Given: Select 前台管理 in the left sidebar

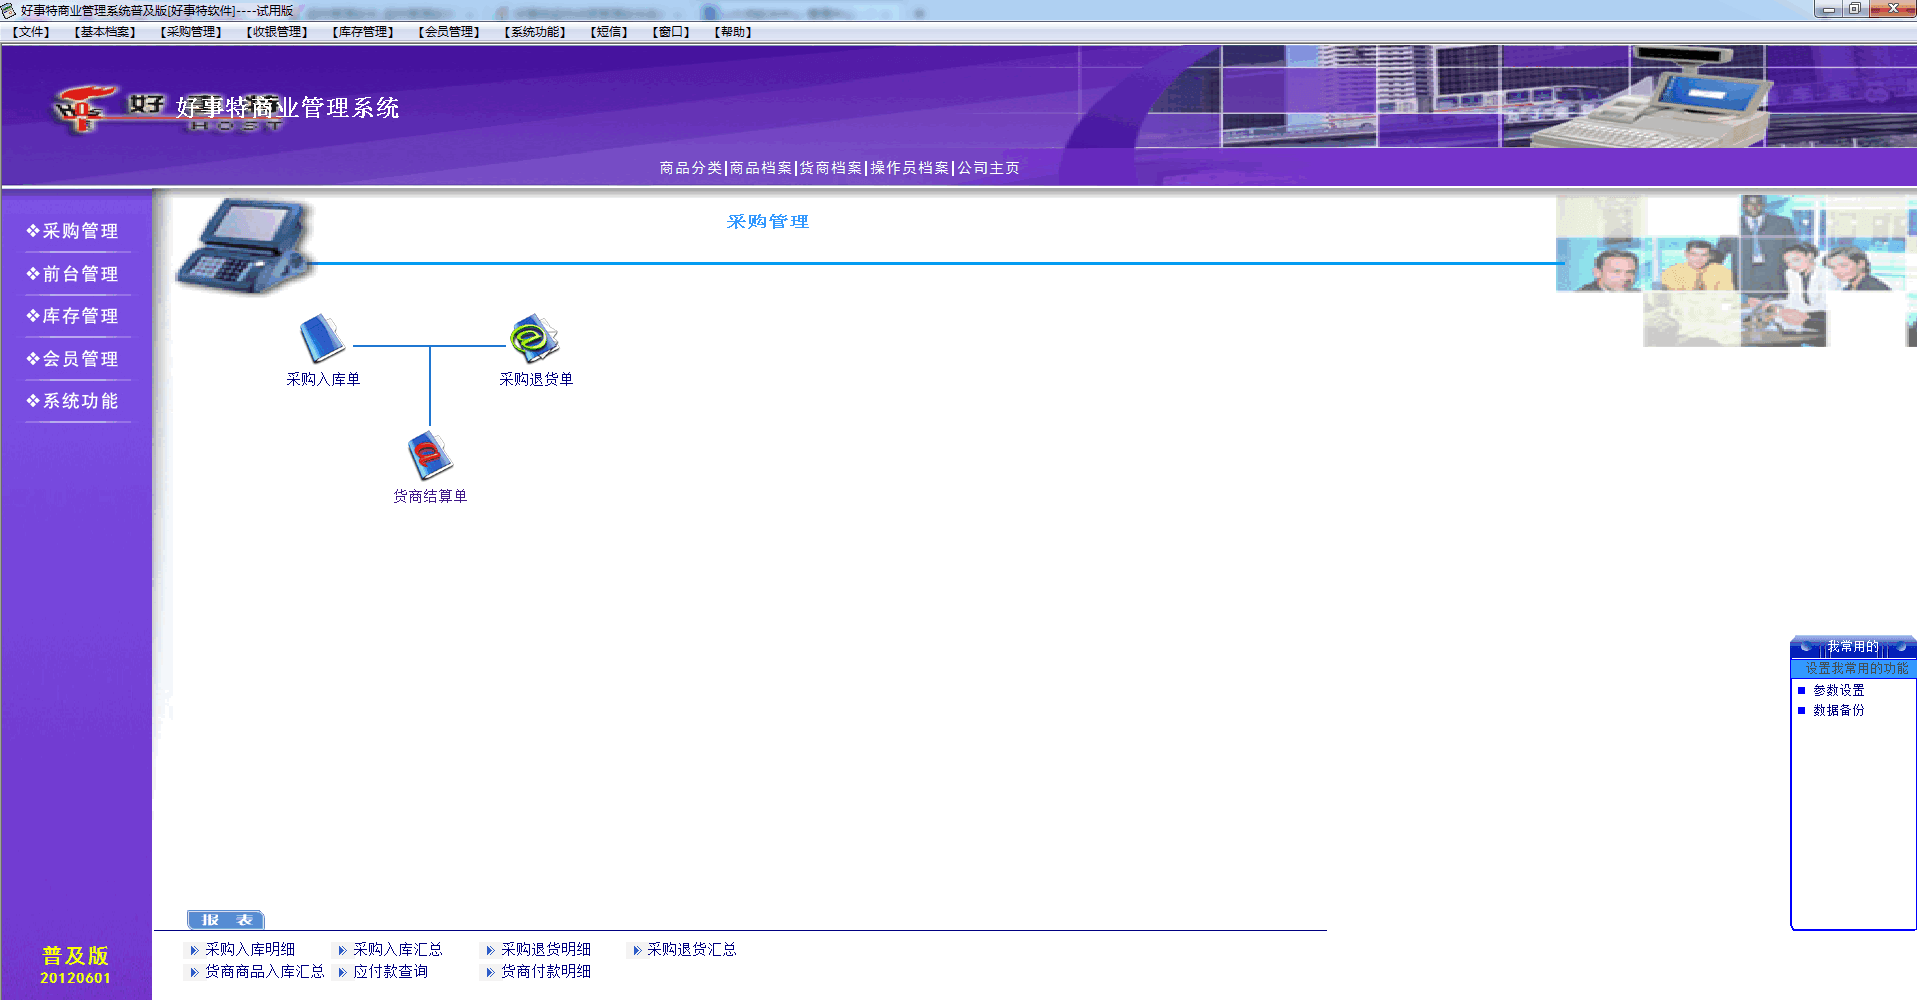Looking at the screenshot, I should [x=79, y=274].
